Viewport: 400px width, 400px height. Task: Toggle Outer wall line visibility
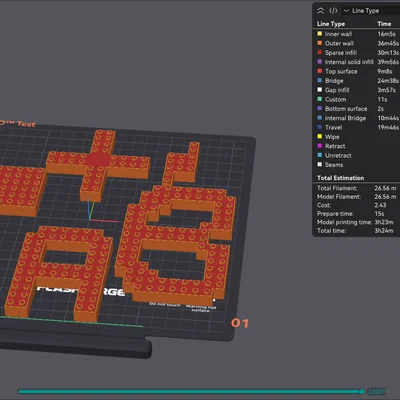(x=356, y=43)
